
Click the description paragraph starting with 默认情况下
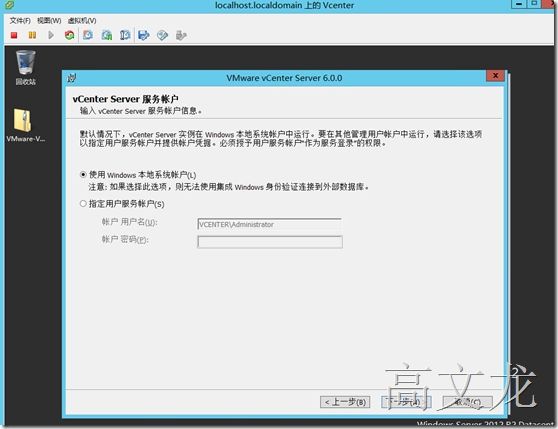281,139
